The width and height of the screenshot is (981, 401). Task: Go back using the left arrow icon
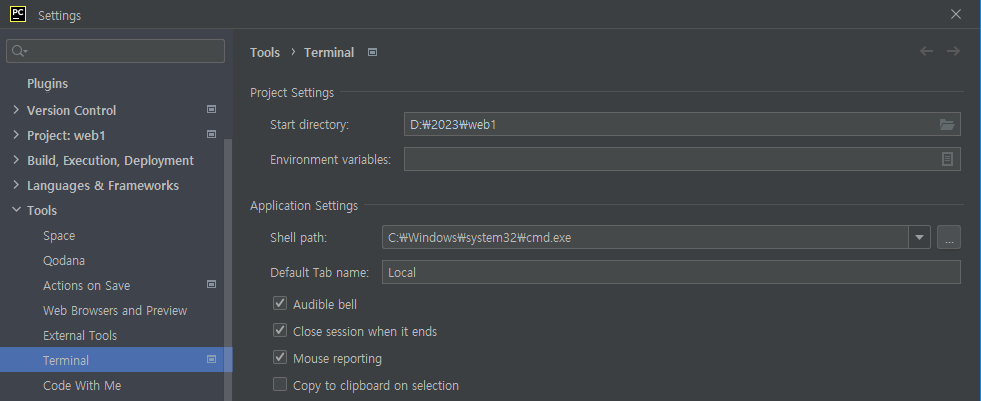coord(927,51)
